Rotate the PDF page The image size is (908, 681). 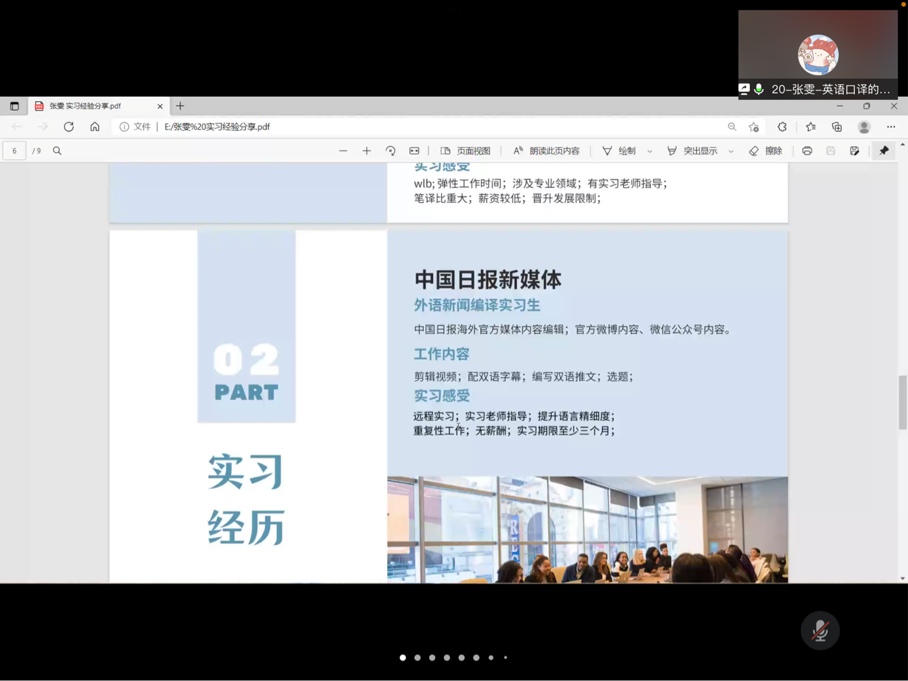(x=391, y=151)
